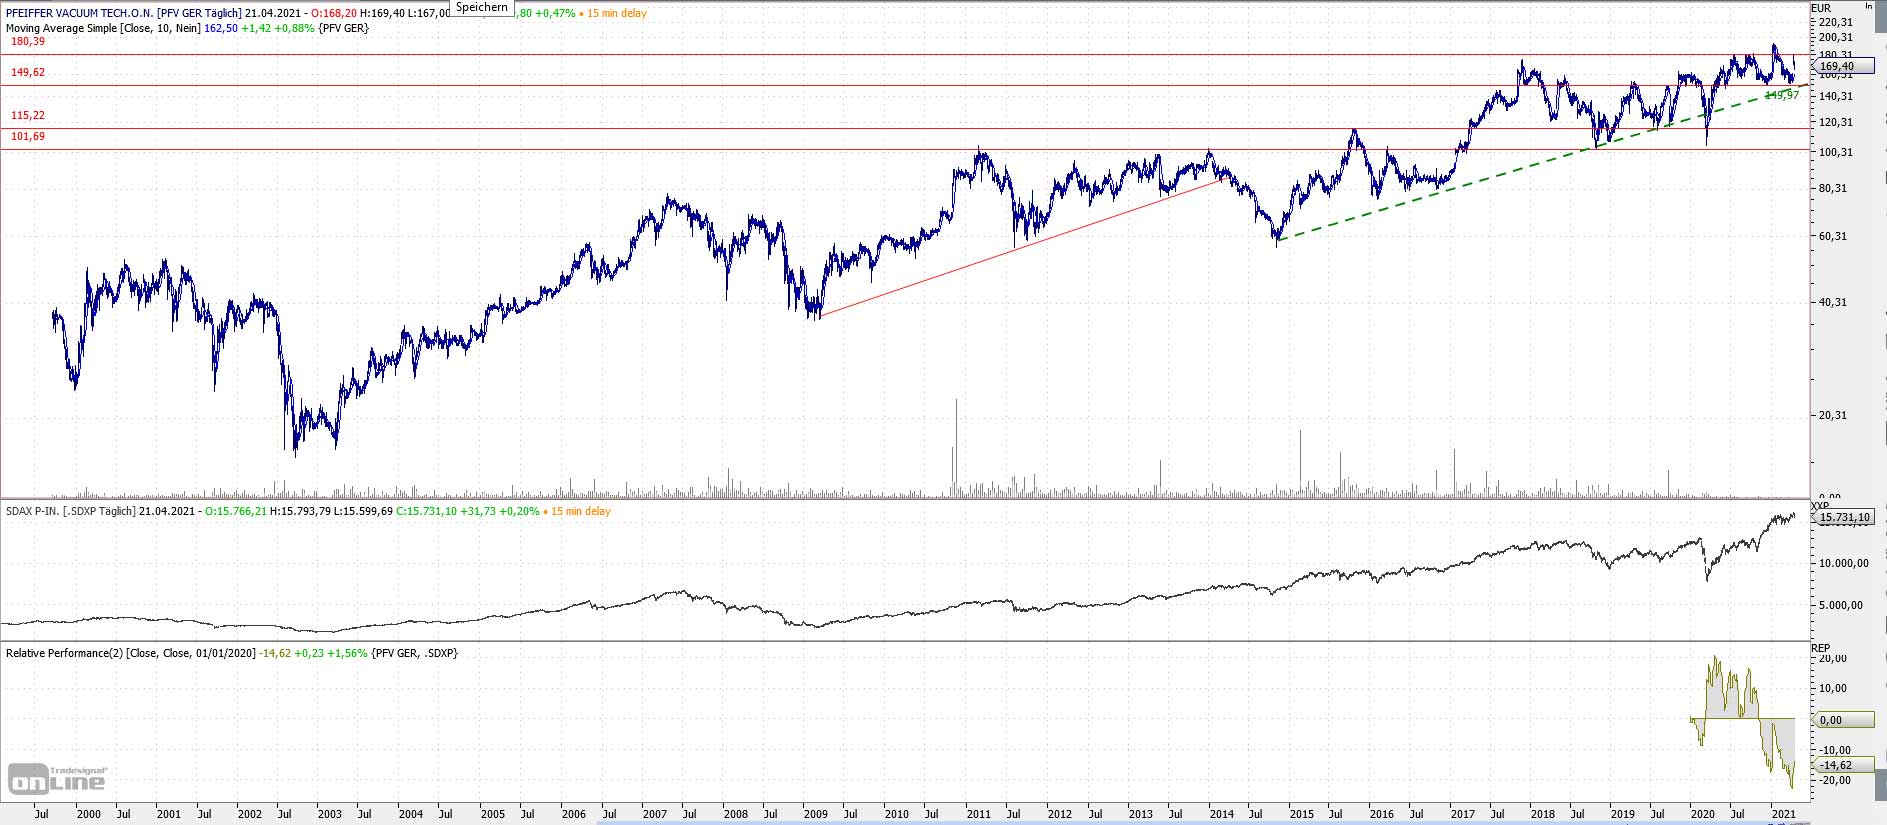Click the horizontal scrollbar below the time axis
This screenshot has width=1887, height=825.
click(1205, 822)
